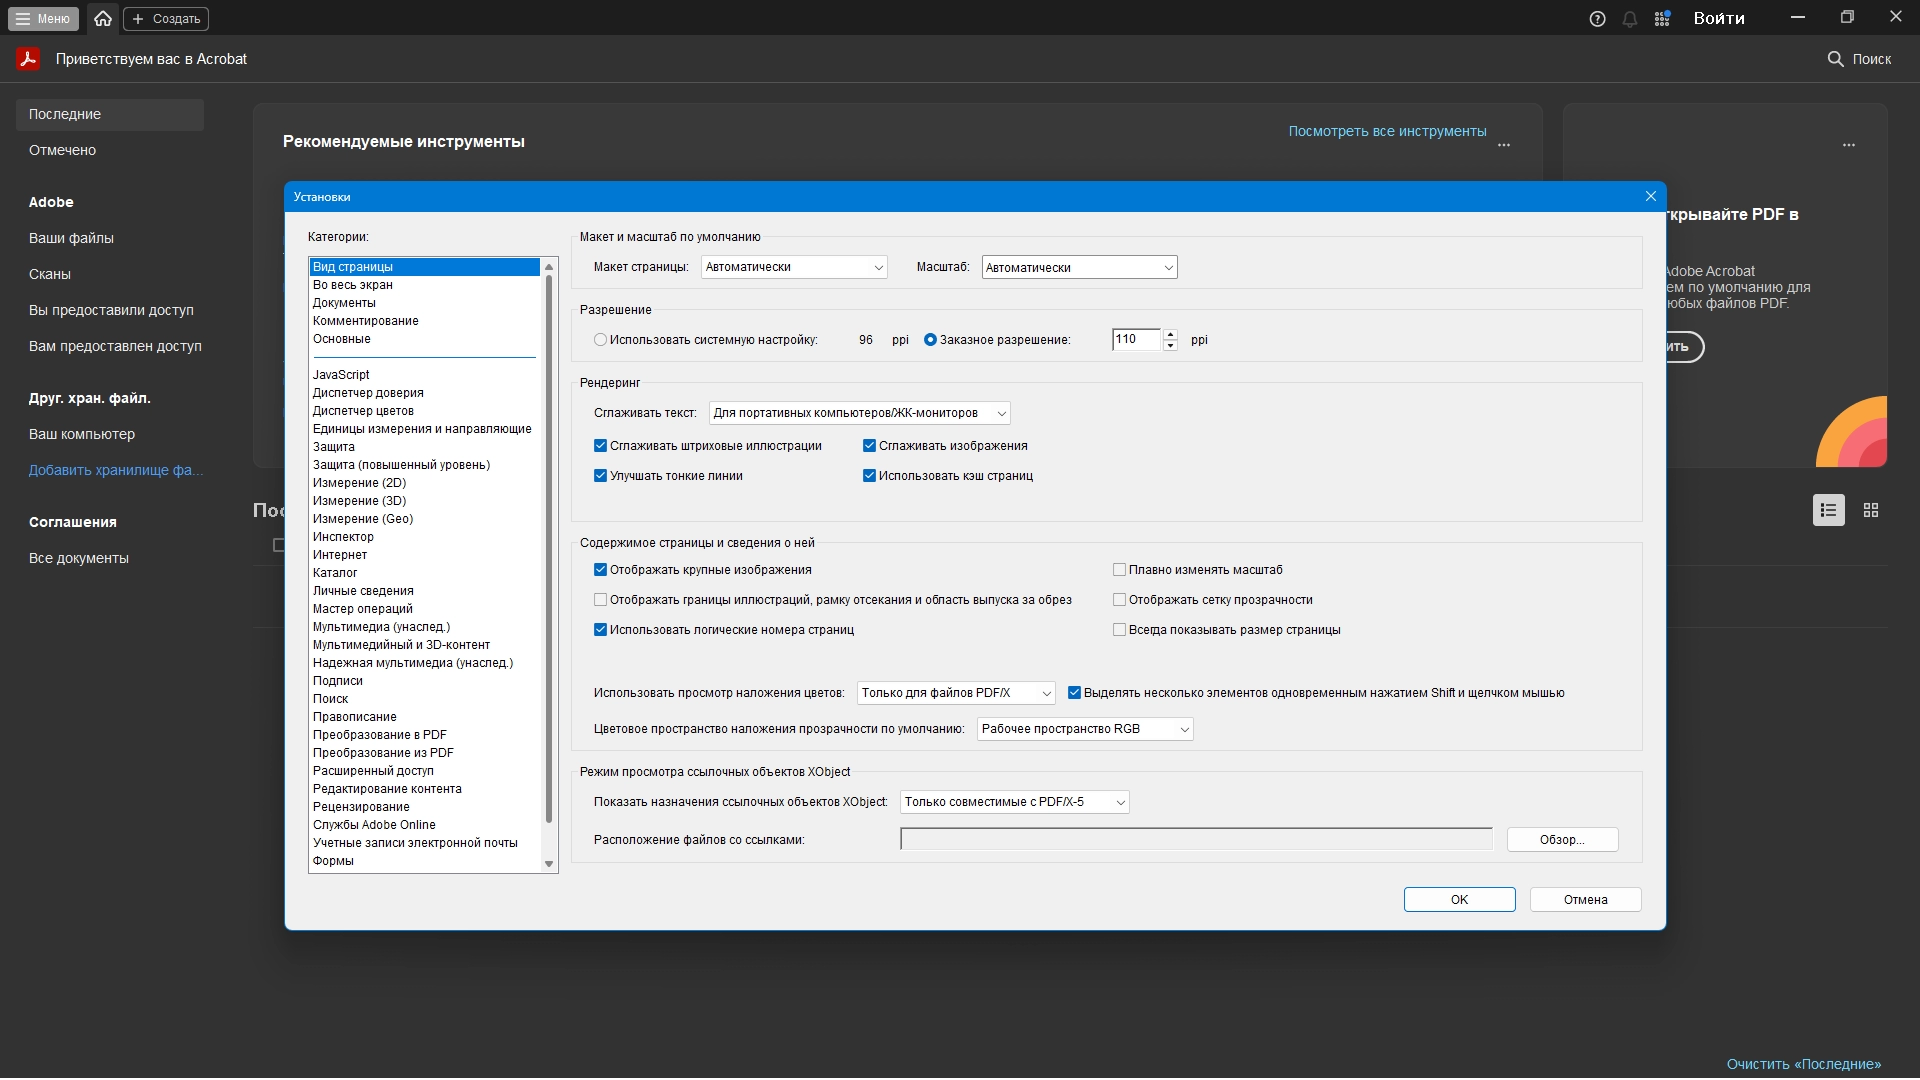Viewport: 1920px width, 1080px height.
Task: Click the Acrobat logo icon
Action: (x=28, y=59)
